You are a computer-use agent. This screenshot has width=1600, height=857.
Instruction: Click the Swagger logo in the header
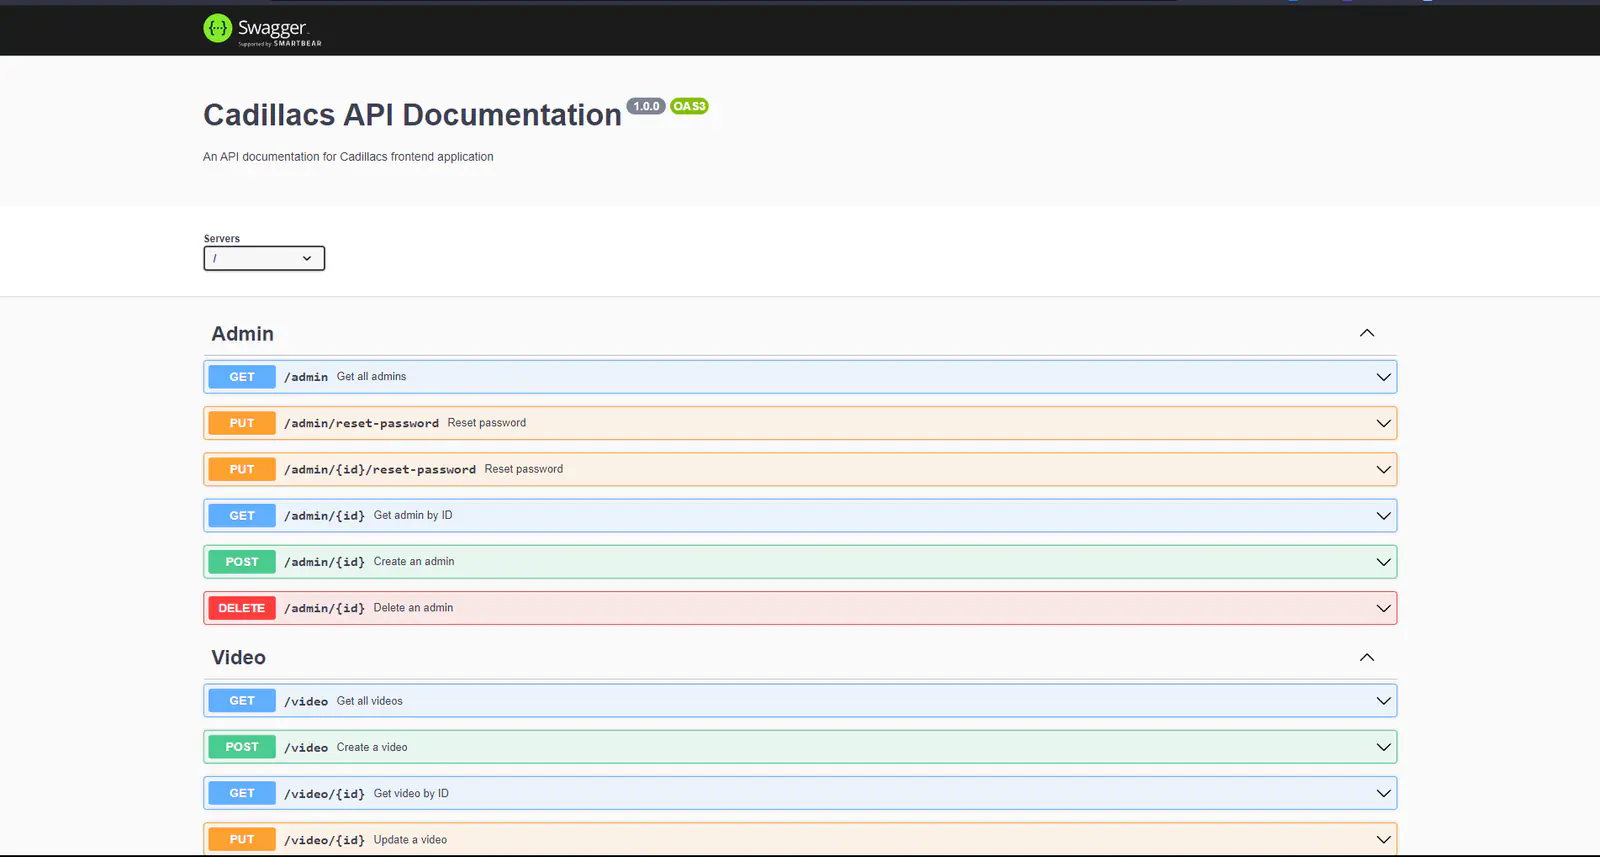pos(262,29)
